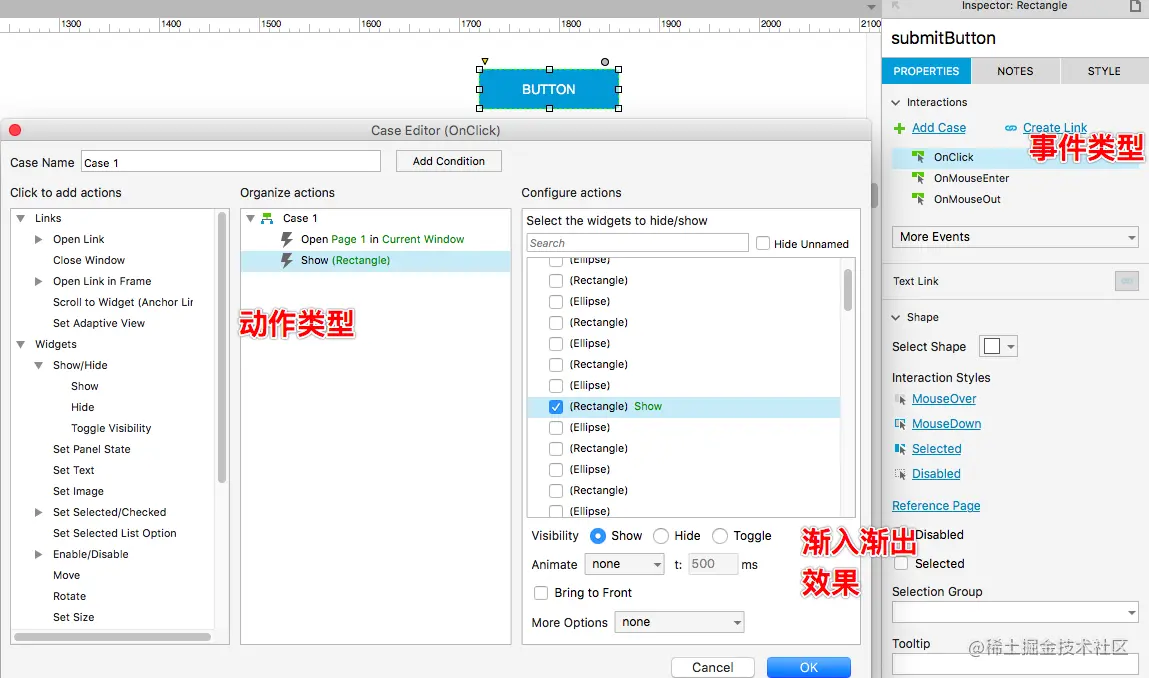Screen dimensions: 1149x678
Task: Click the actions list horizontal scrollbar
Action: coord(113,637)
